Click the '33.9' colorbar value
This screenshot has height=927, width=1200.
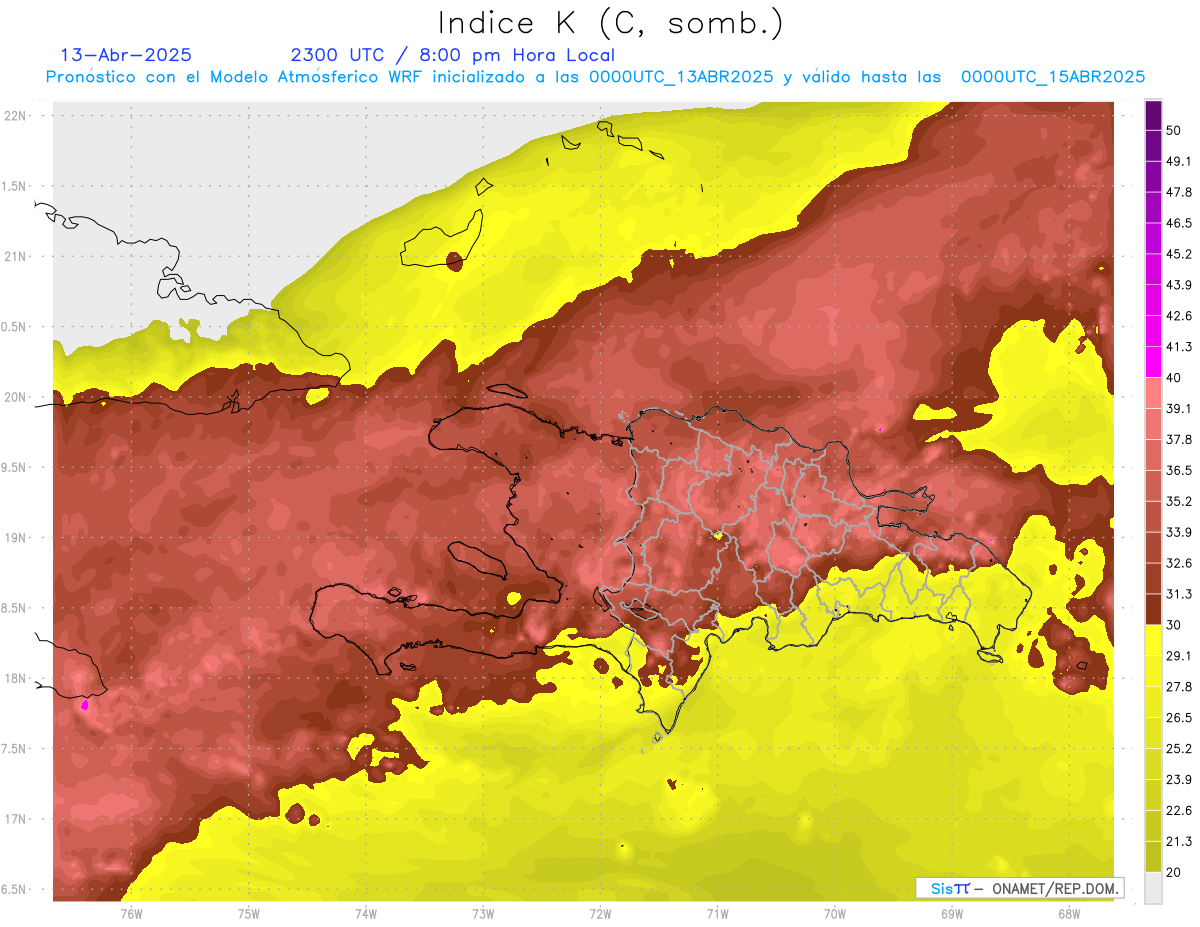[1179, 532]
